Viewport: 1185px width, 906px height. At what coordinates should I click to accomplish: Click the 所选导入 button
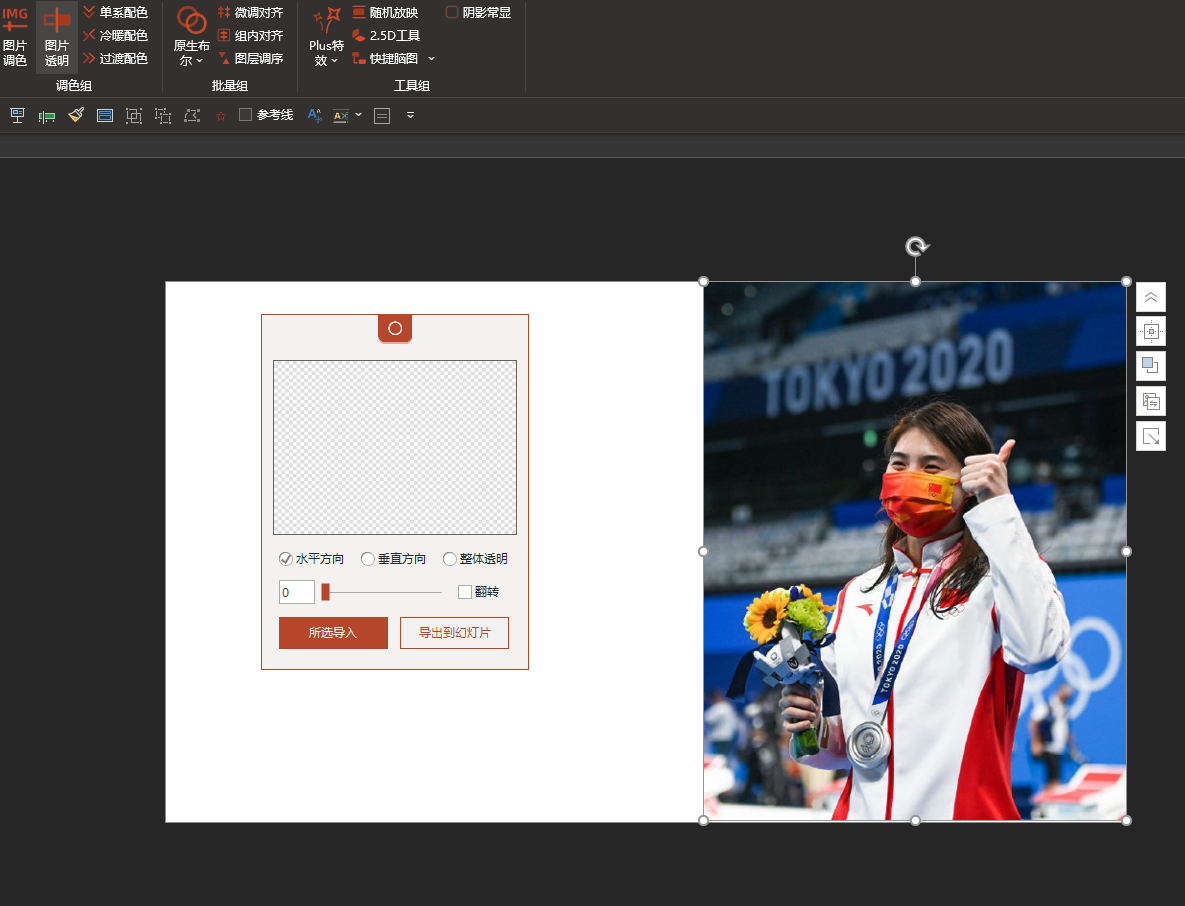[x=333, y=633]
